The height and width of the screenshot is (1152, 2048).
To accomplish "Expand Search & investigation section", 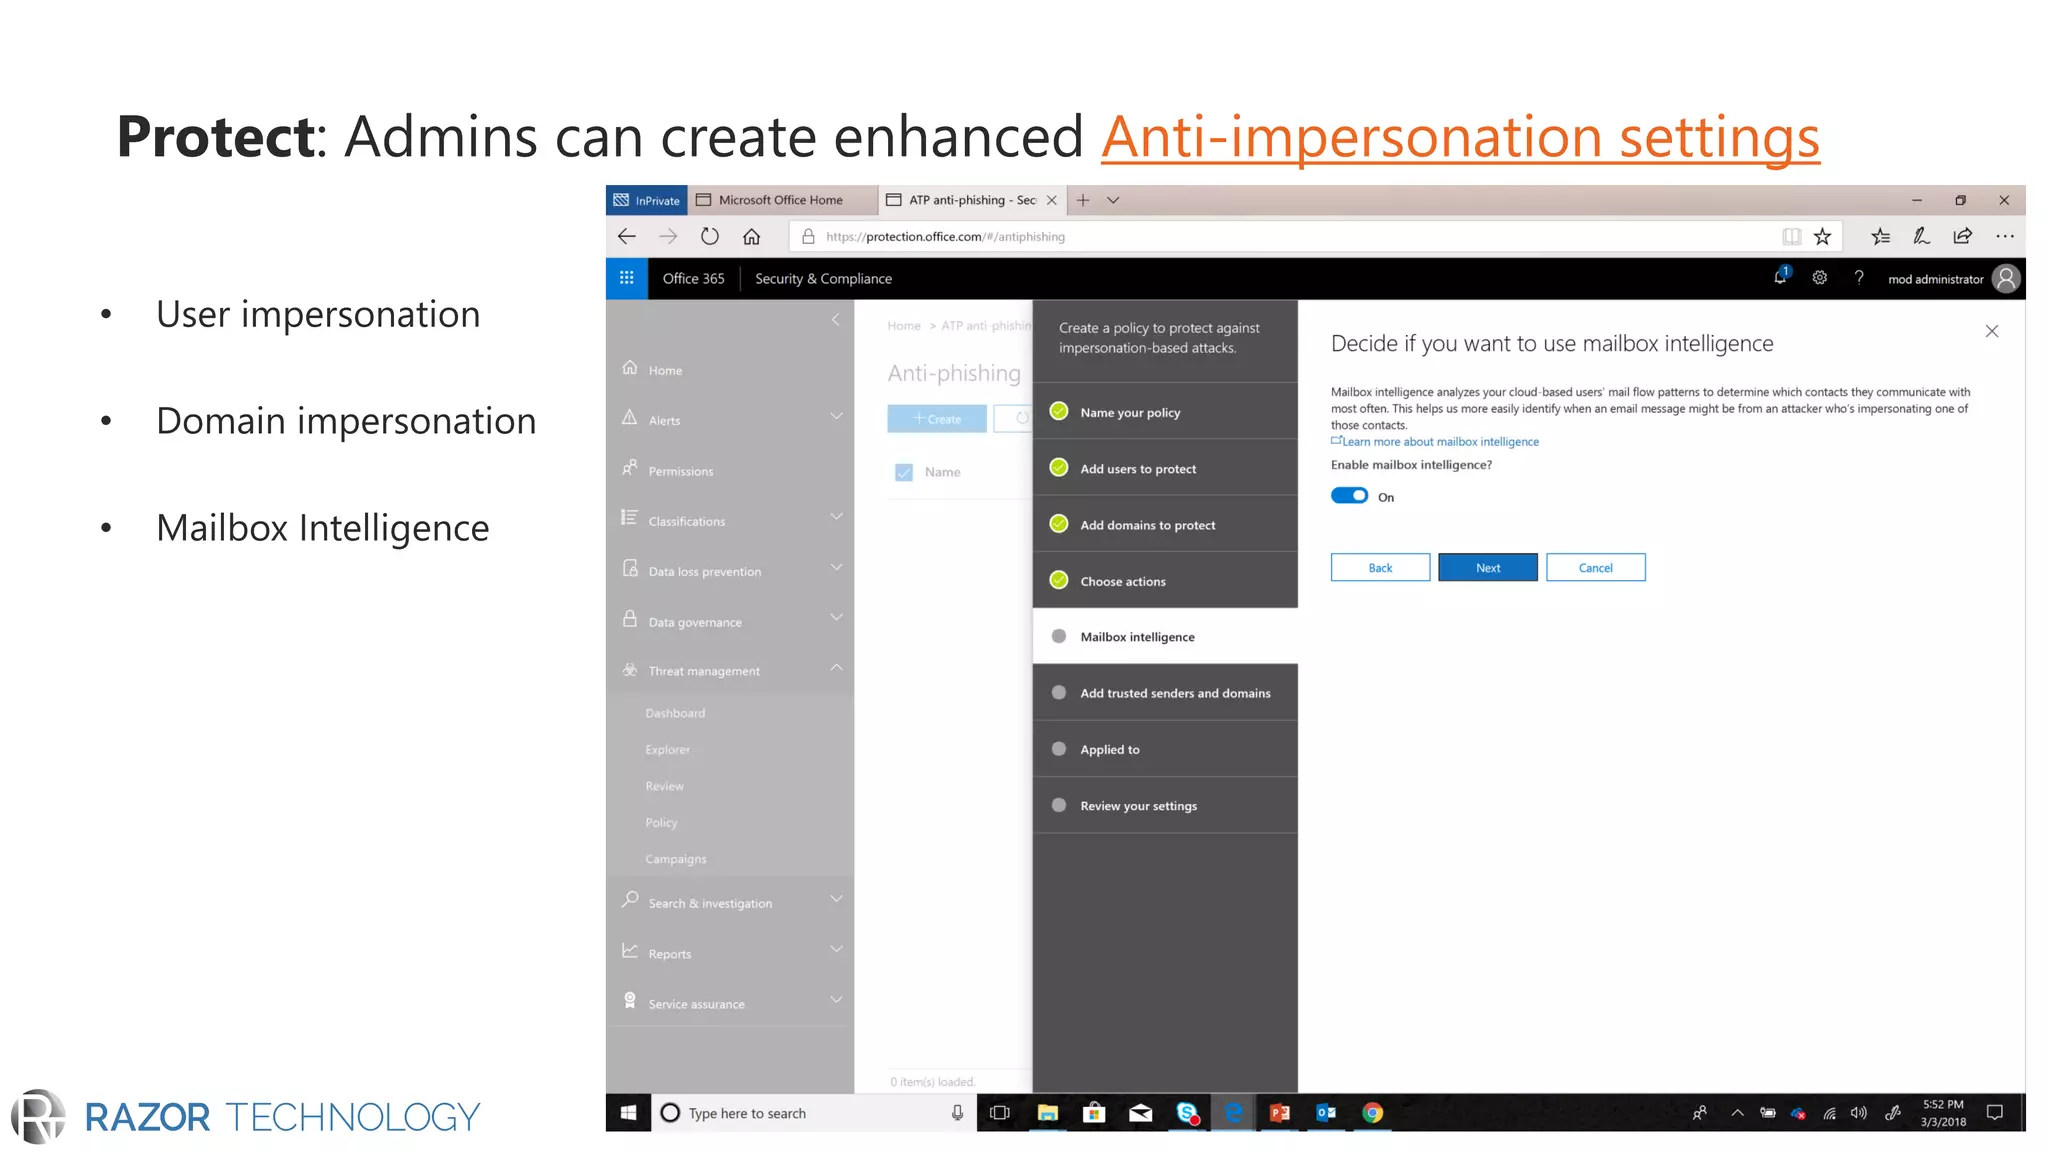I will coord(836,899).
